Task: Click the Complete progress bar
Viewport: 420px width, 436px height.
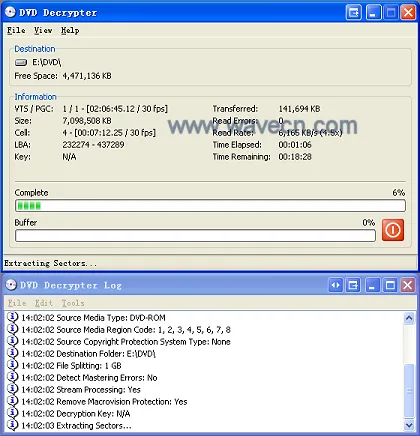Action: coord(210,206)
